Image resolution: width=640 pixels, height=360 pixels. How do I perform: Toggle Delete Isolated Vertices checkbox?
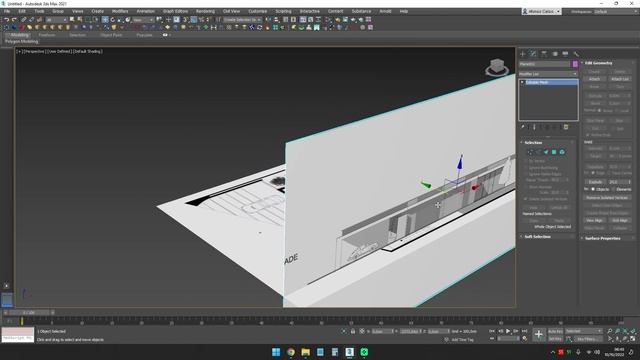tap(526, 199)
